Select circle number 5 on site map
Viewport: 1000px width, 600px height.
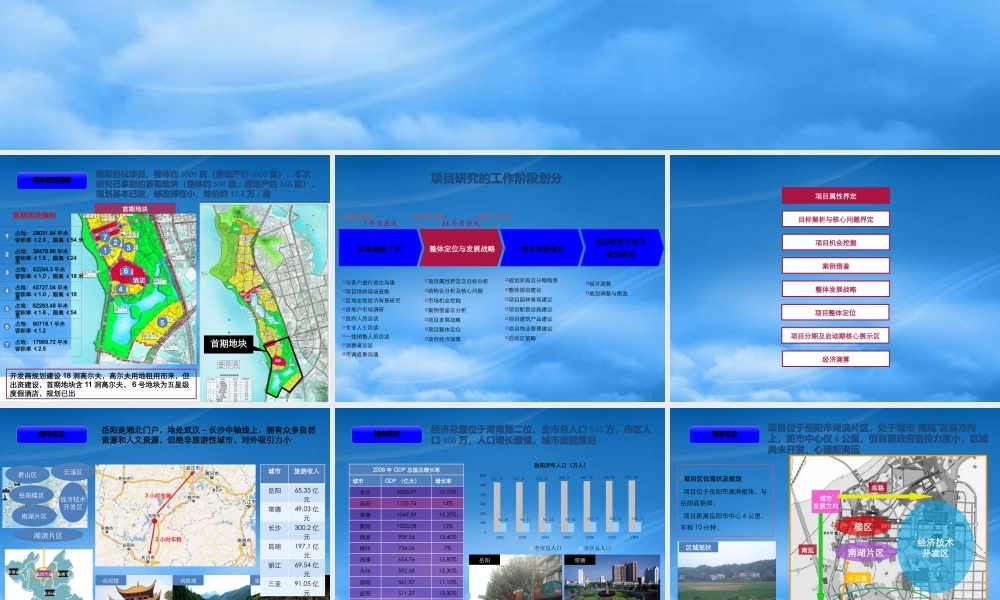[x=163, y=323]
